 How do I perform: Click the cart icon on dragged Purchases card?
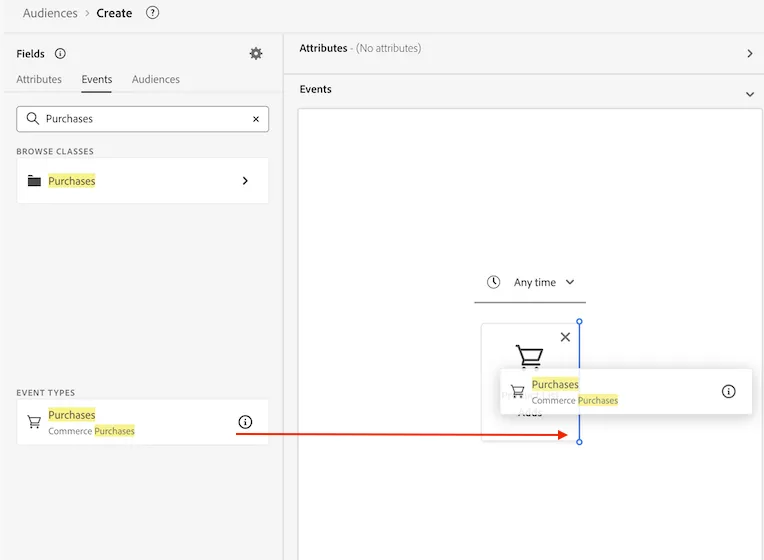517,391
